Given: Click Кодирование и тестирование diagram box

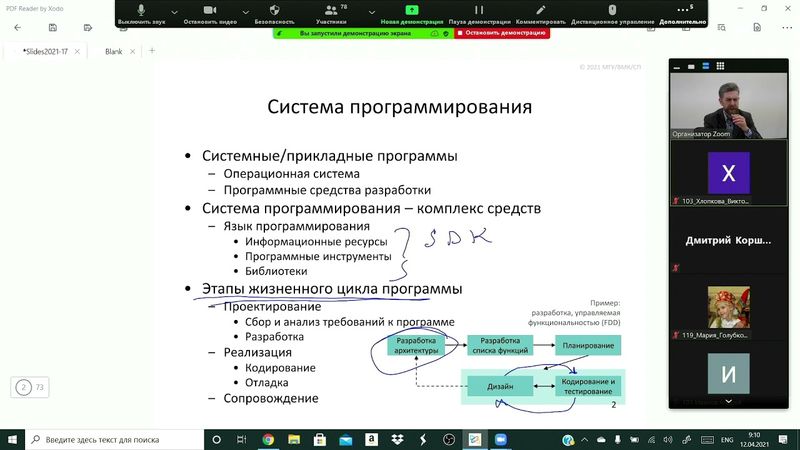Looking at the screenshot, I should (588, 386).
